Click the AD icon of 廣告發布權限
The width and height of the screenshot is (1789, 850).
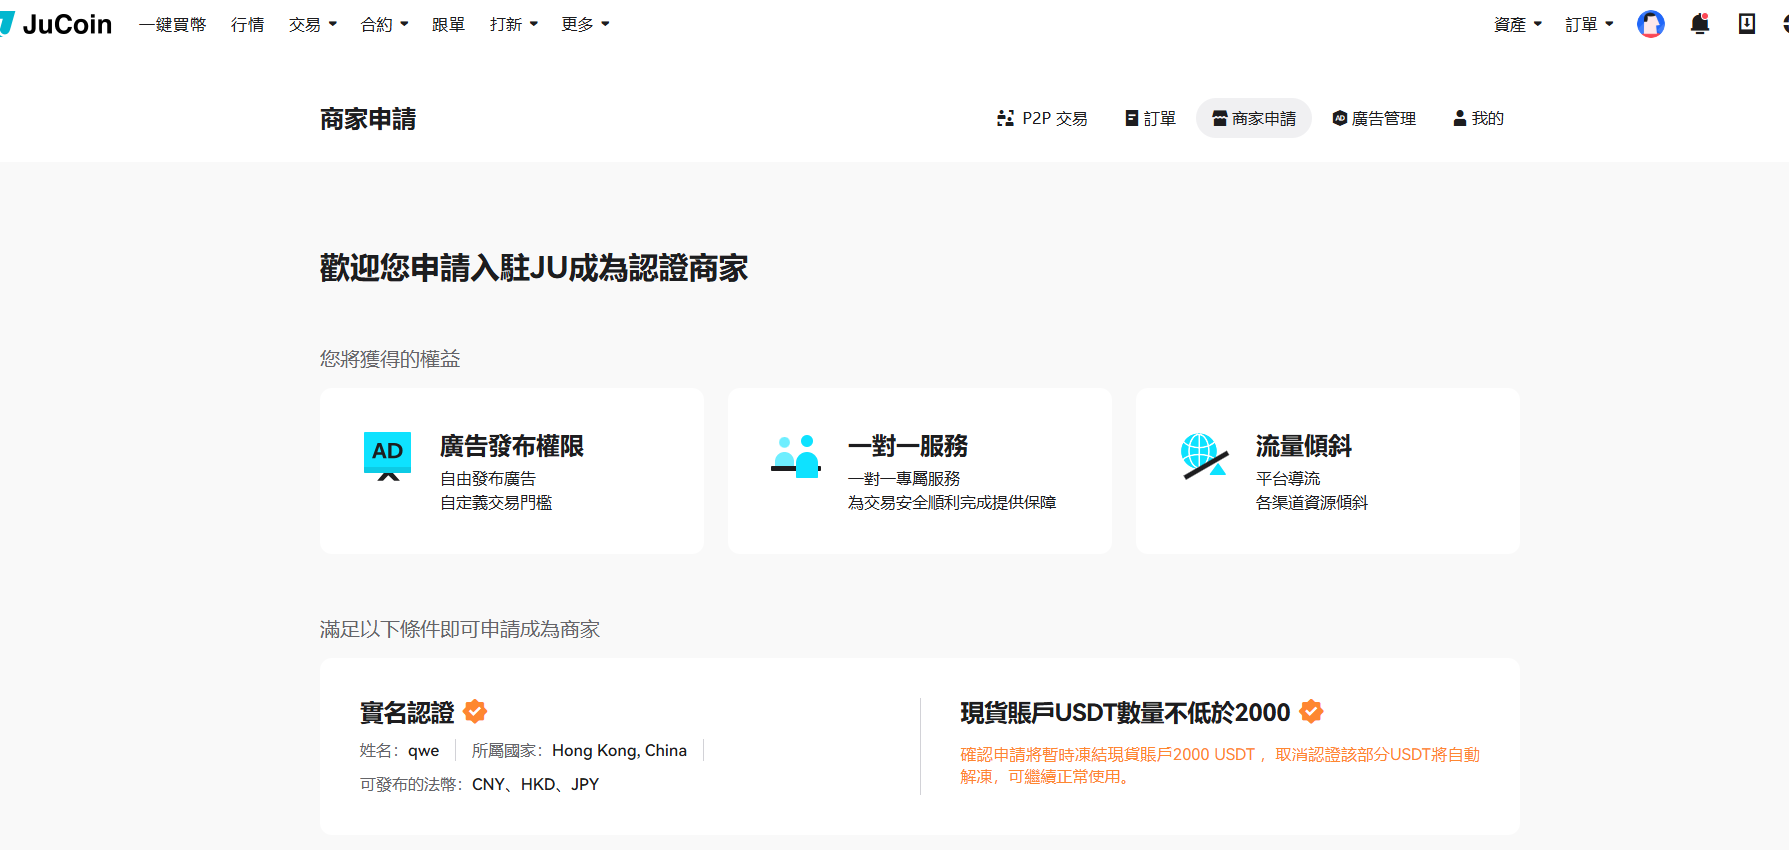click(388, 456)
